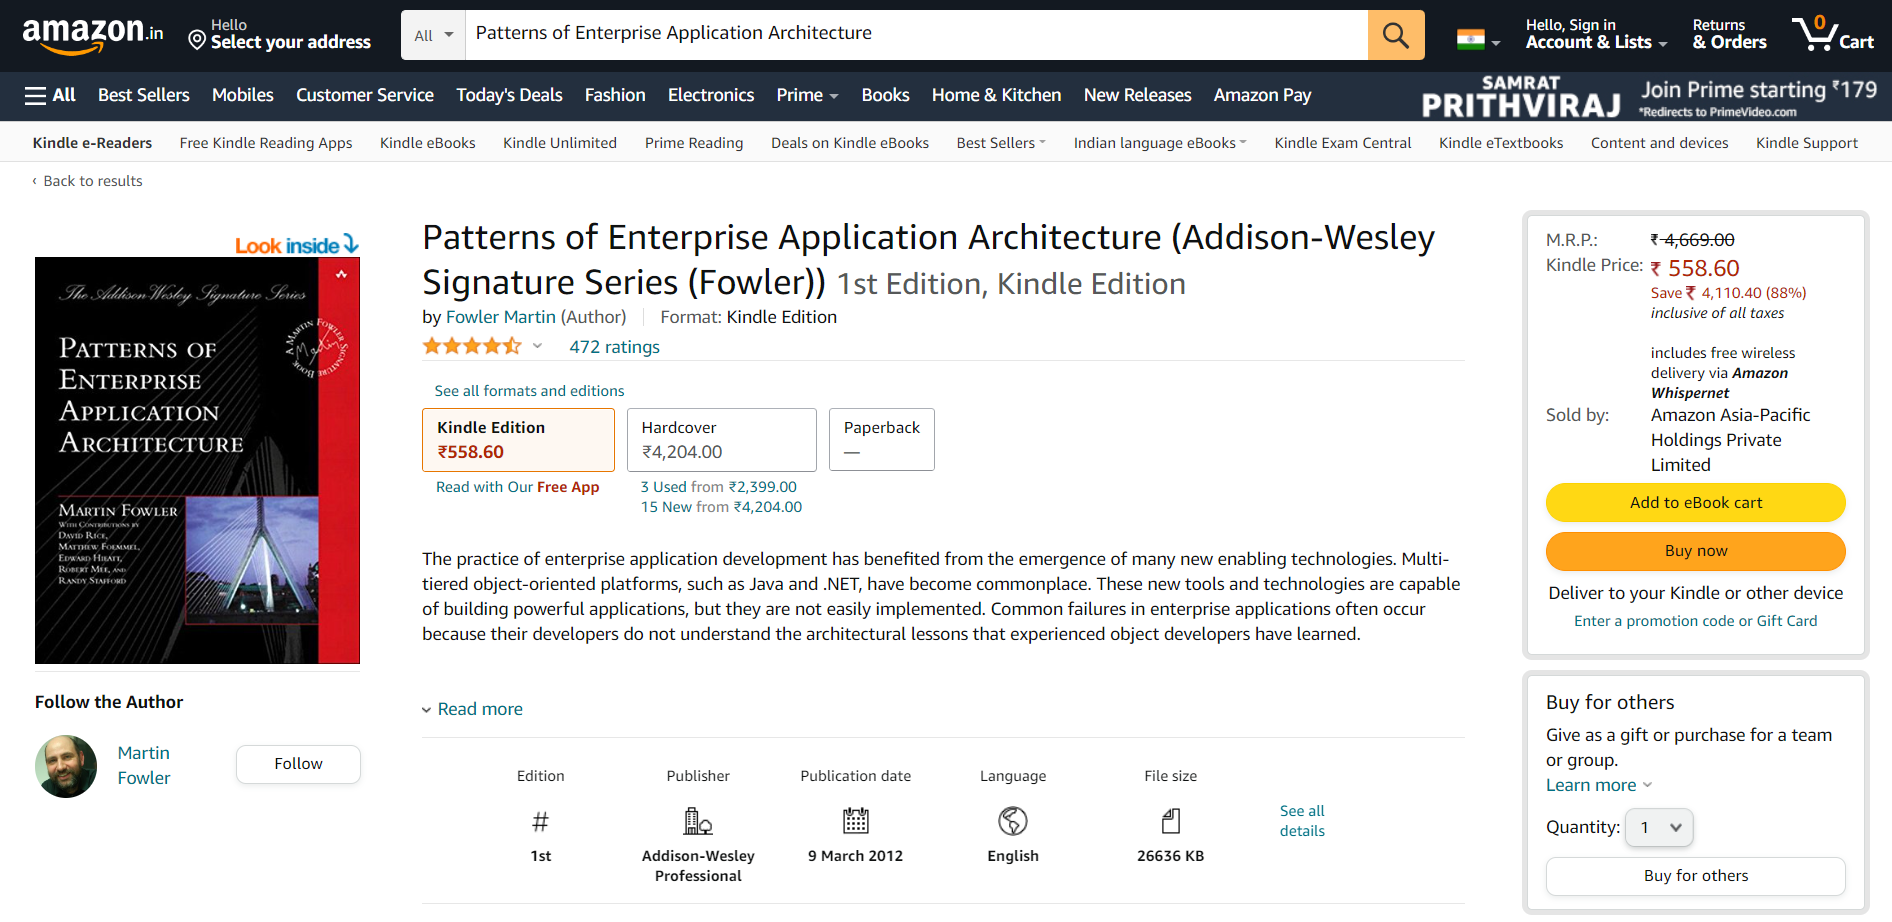The height and width of the screenshot is (922, 1892).
Task: Click the Language globe icon
Action: tap(1013, 821)
